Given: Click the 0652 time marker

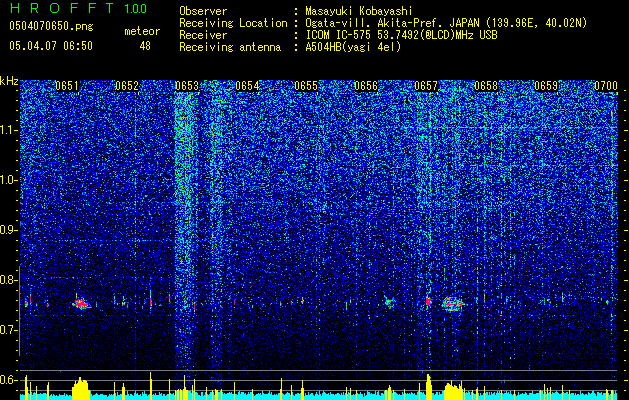Looking at the screenshot, I should coord(127,86).
